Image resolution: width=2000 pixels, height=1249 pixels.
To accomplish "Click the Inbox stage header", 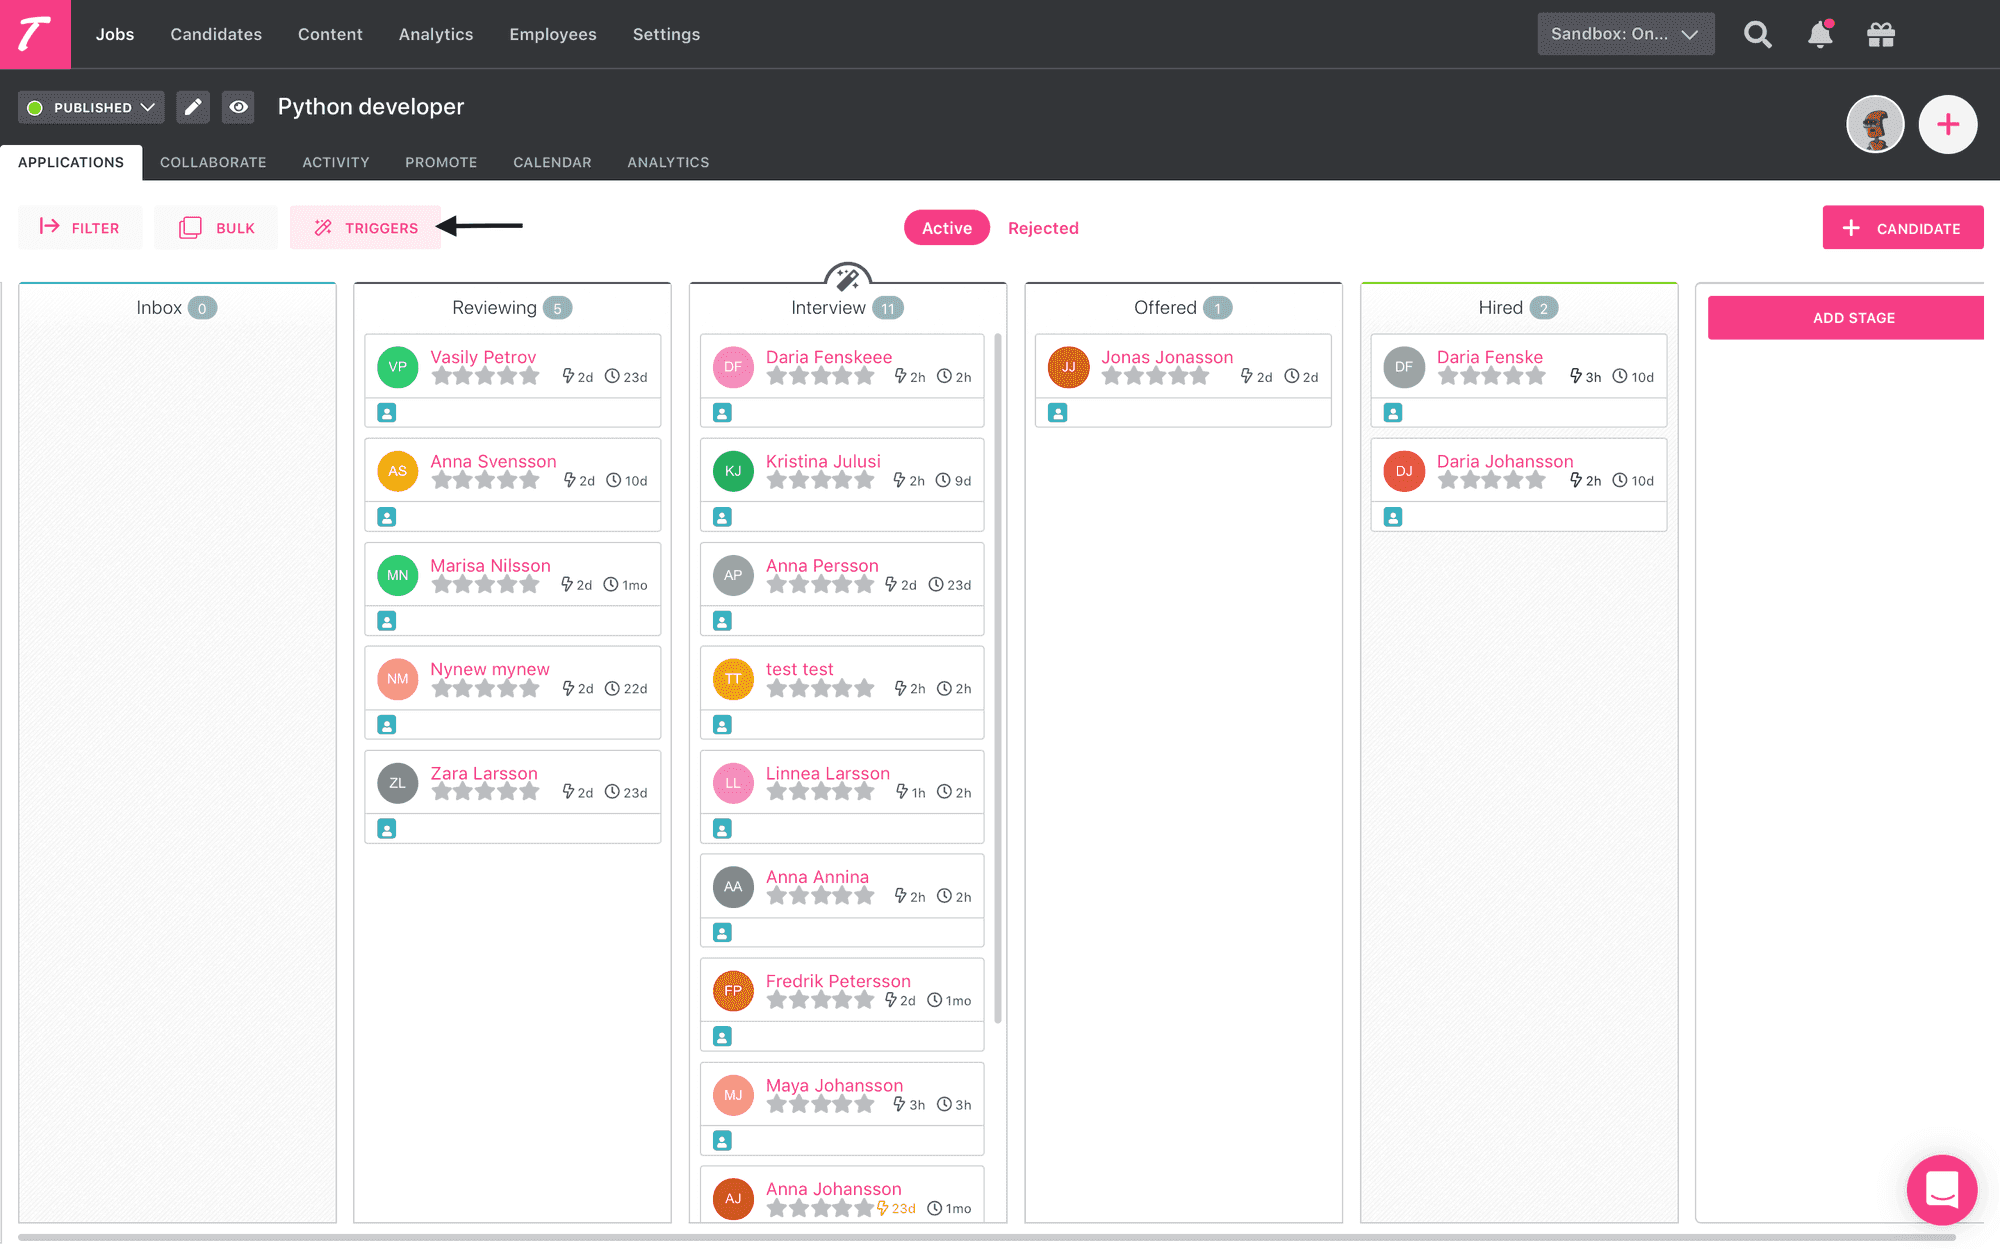I will point(177,308).
